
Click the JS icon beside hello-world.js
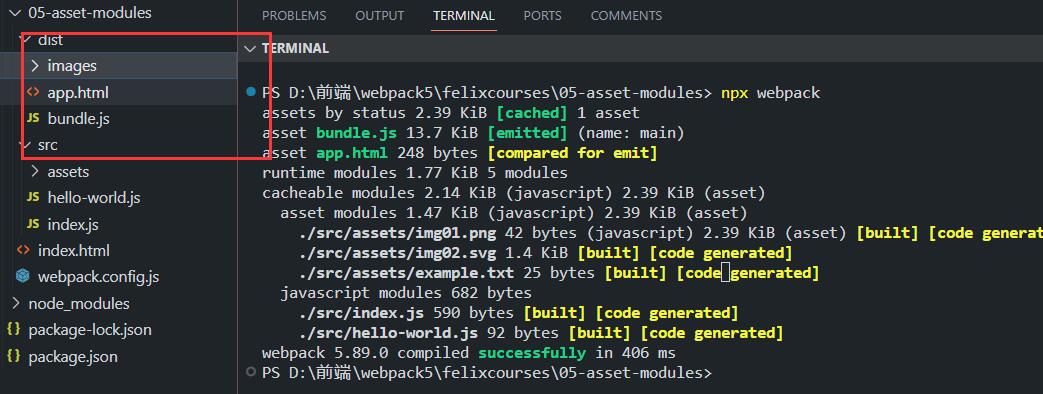pos(33,198)
